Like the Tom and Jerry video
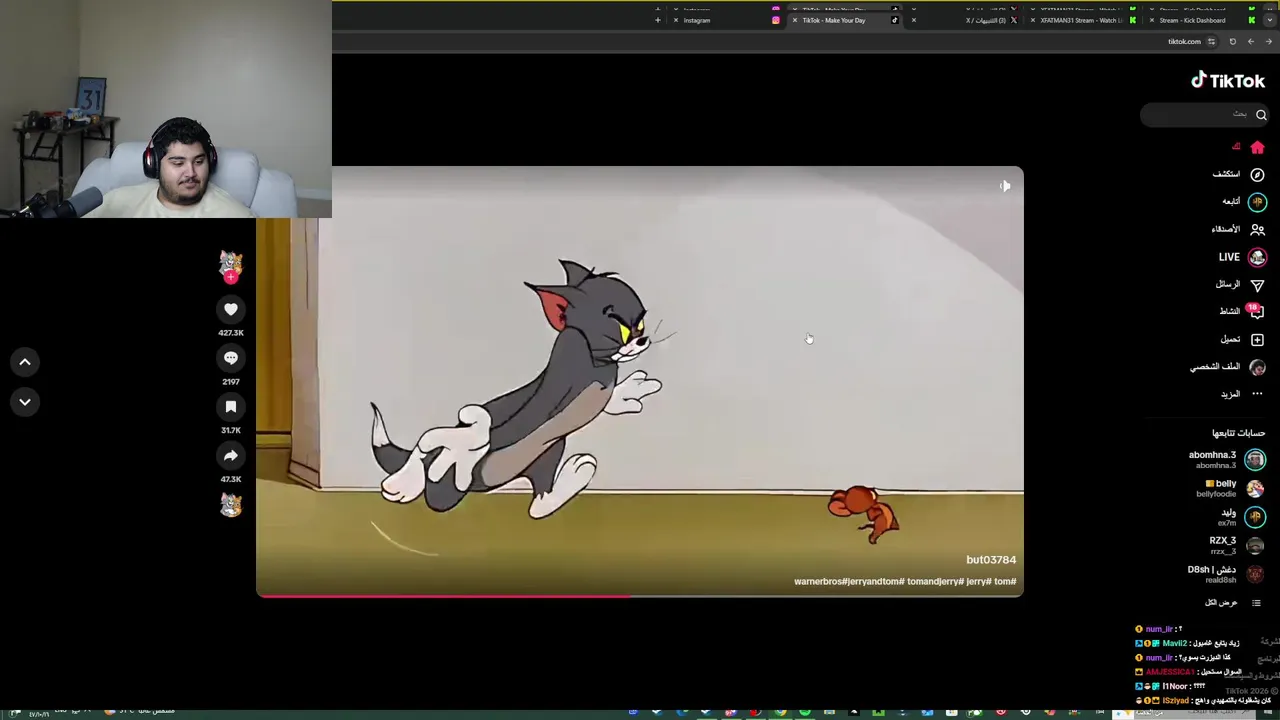Image resolution: width=1280 pixels, height=720 pixels. pyautogui.click(x=231, y=310)
